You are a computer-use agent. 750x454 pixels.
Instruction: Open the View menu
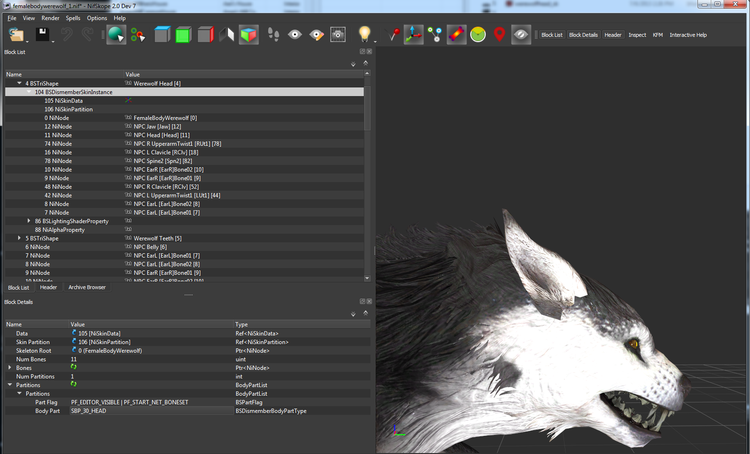coord(29,18)
